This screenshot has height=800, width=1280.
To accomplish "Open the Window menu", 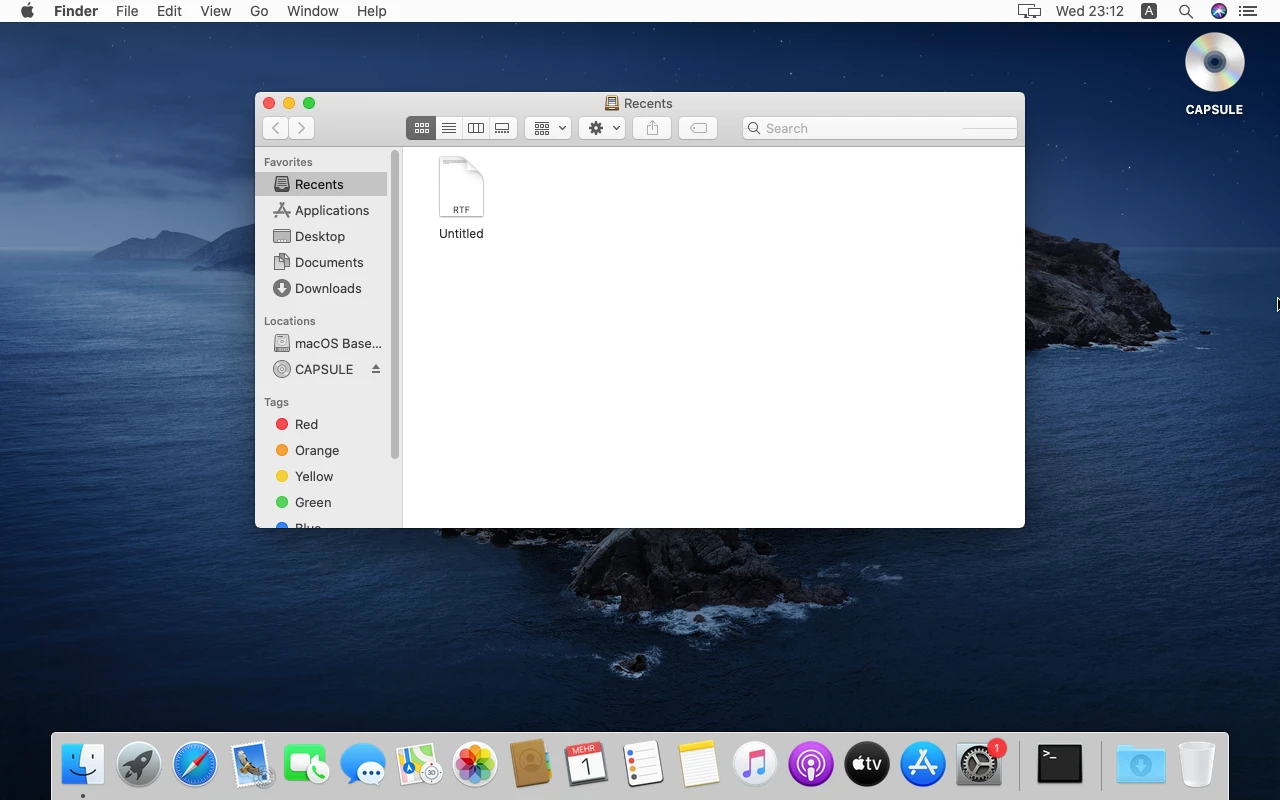I will point(312,11).
